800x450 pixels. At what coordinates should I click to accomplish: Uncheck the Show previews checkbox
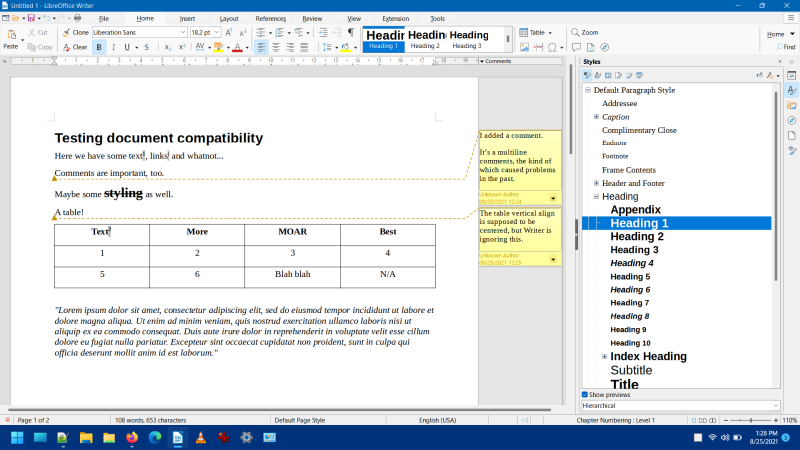585,395
